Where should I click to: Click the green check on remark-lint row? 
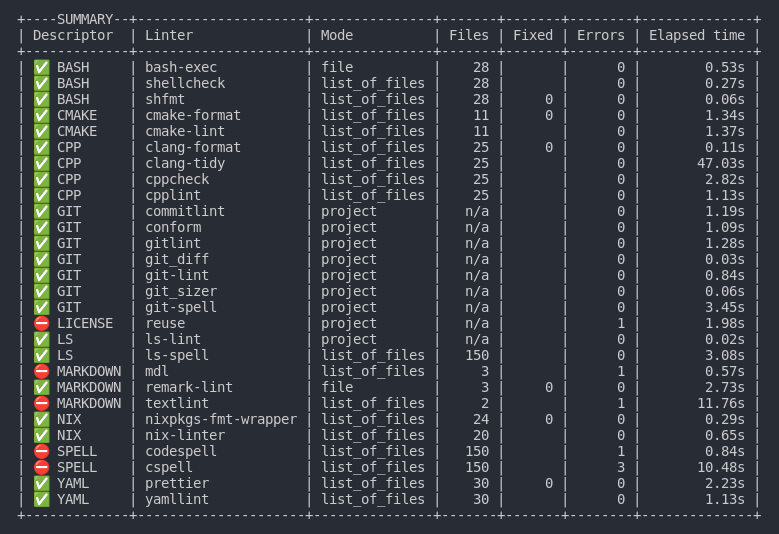41,387
